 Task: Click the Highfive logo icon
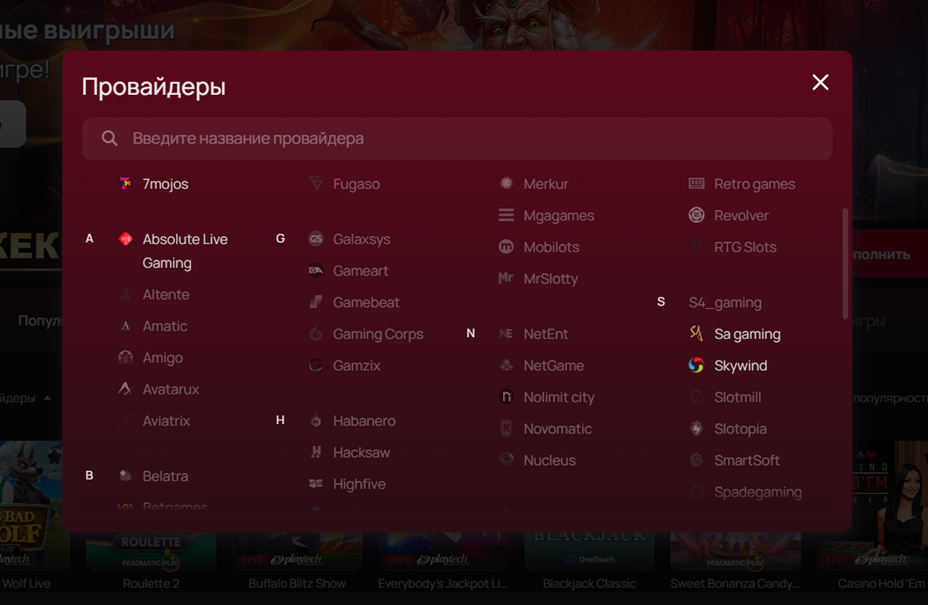[316, 484]
